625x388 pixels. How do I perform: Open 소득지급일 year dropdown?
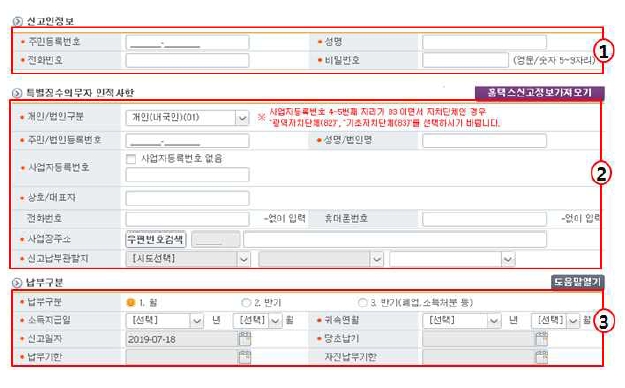tap(165, 321)
